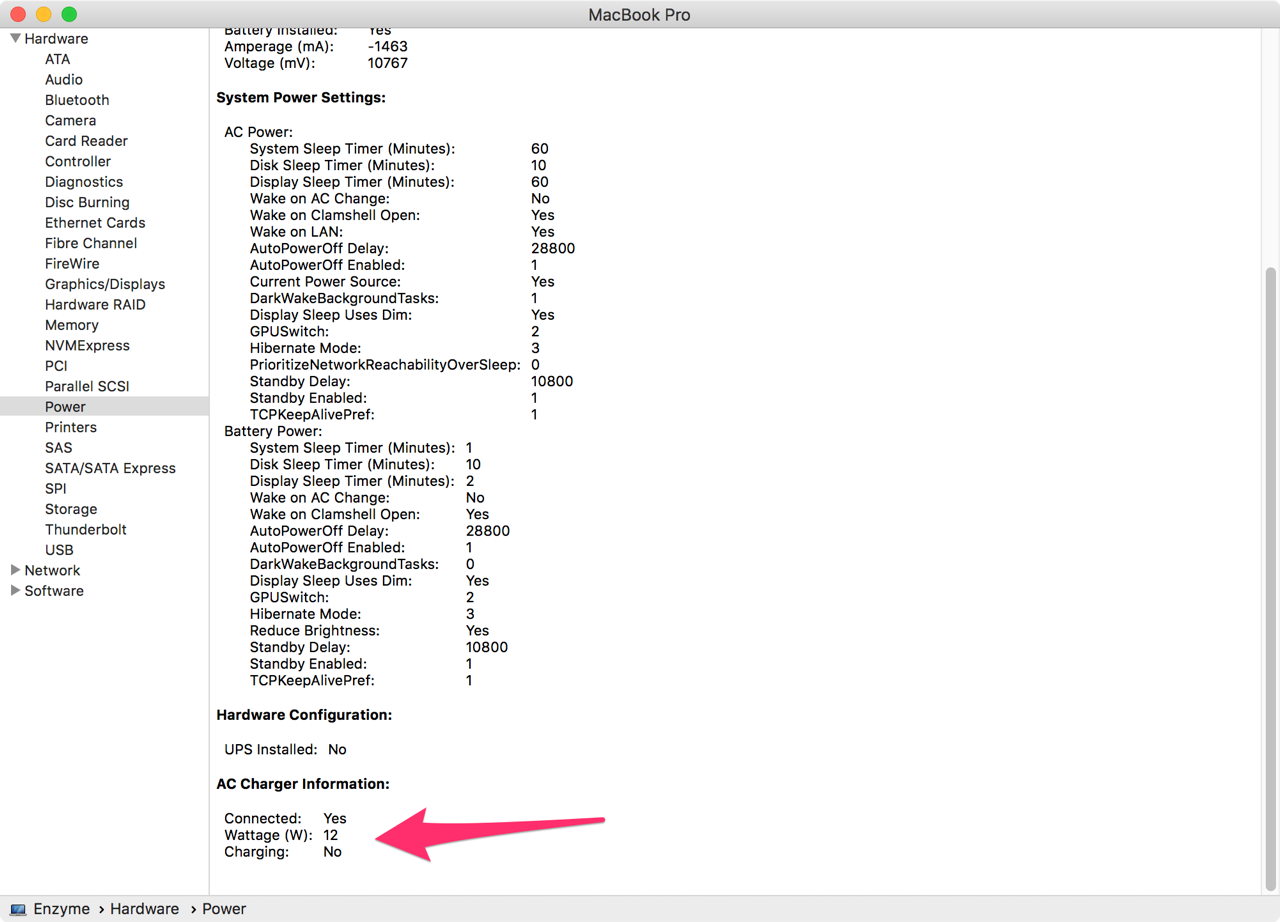Select SPI in the sidebar
Screen dimensions: 1280x922
point(55,489)
